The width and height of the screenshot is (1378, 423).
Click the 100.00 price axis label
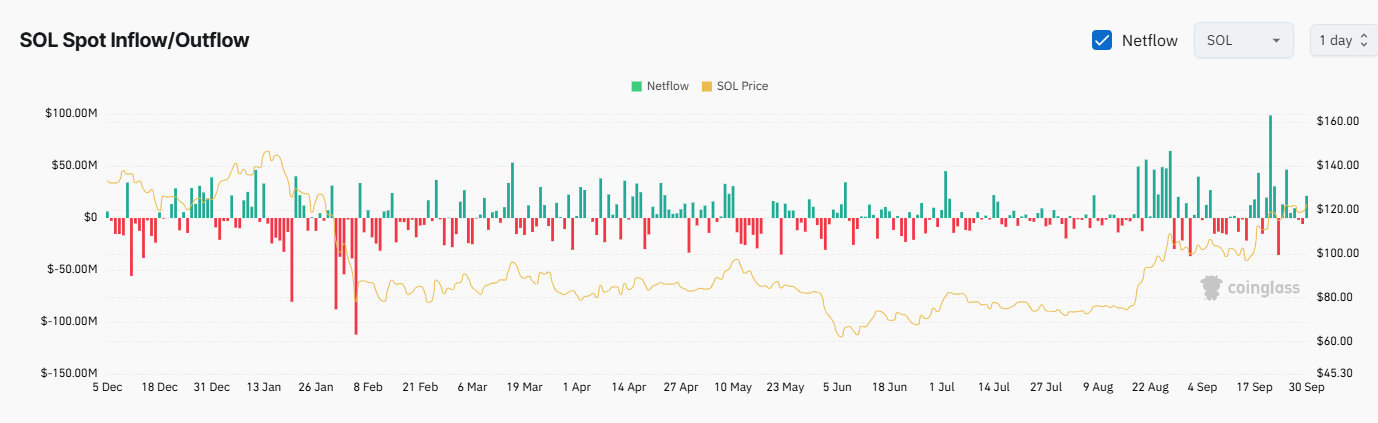coord(1338,253)
